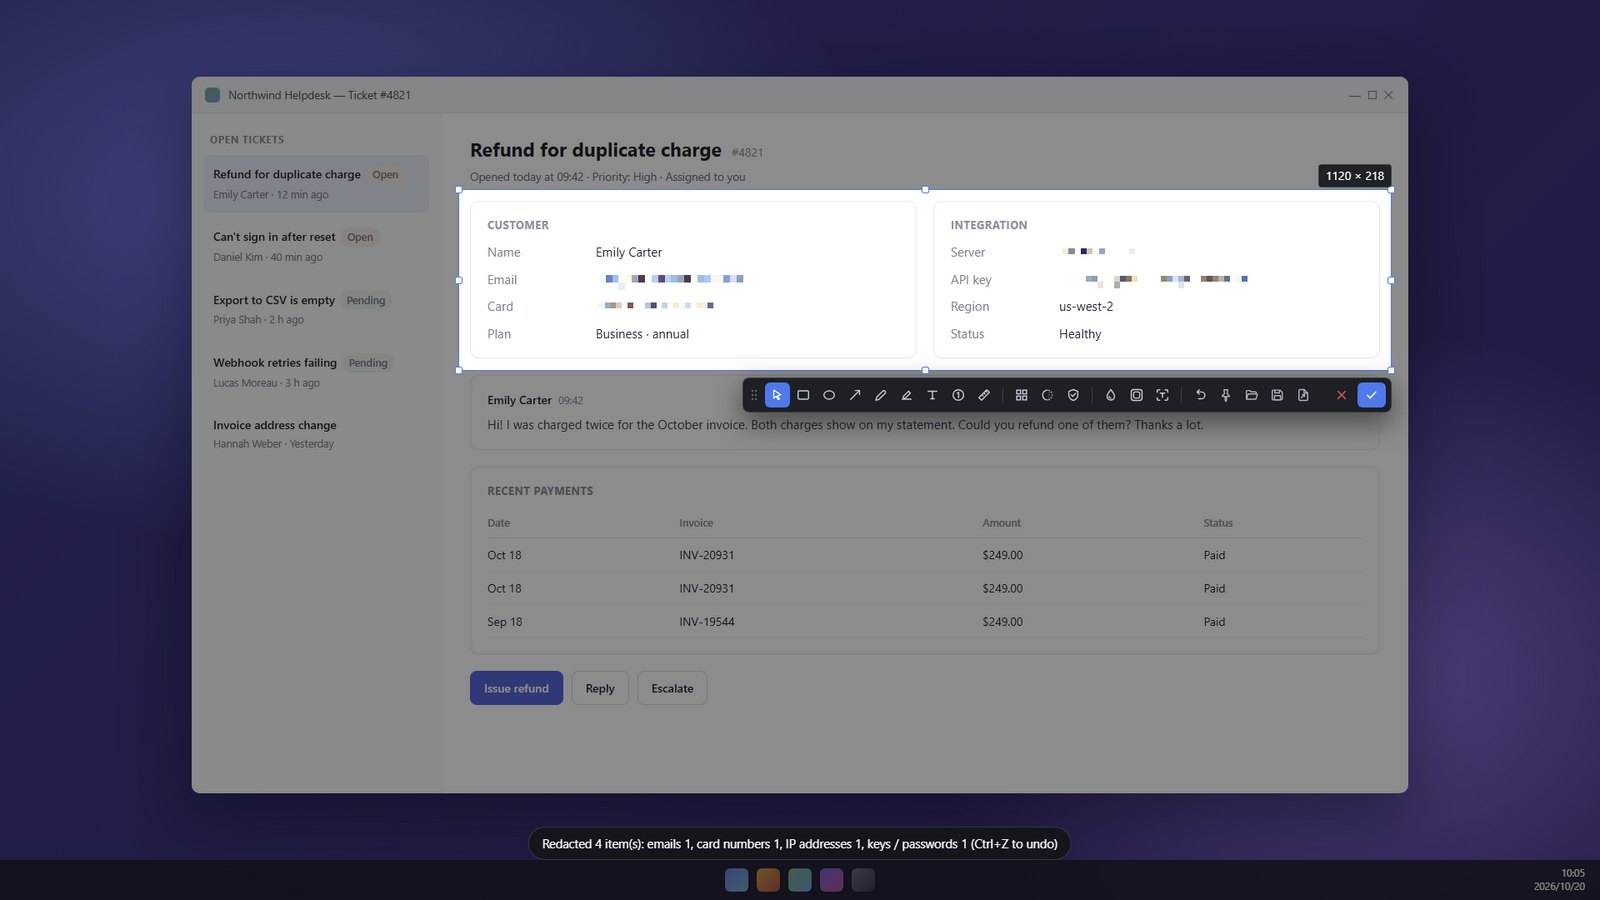Click the orange taskbar app icon
Screen dimensions: 1600x900
[768, 880]
